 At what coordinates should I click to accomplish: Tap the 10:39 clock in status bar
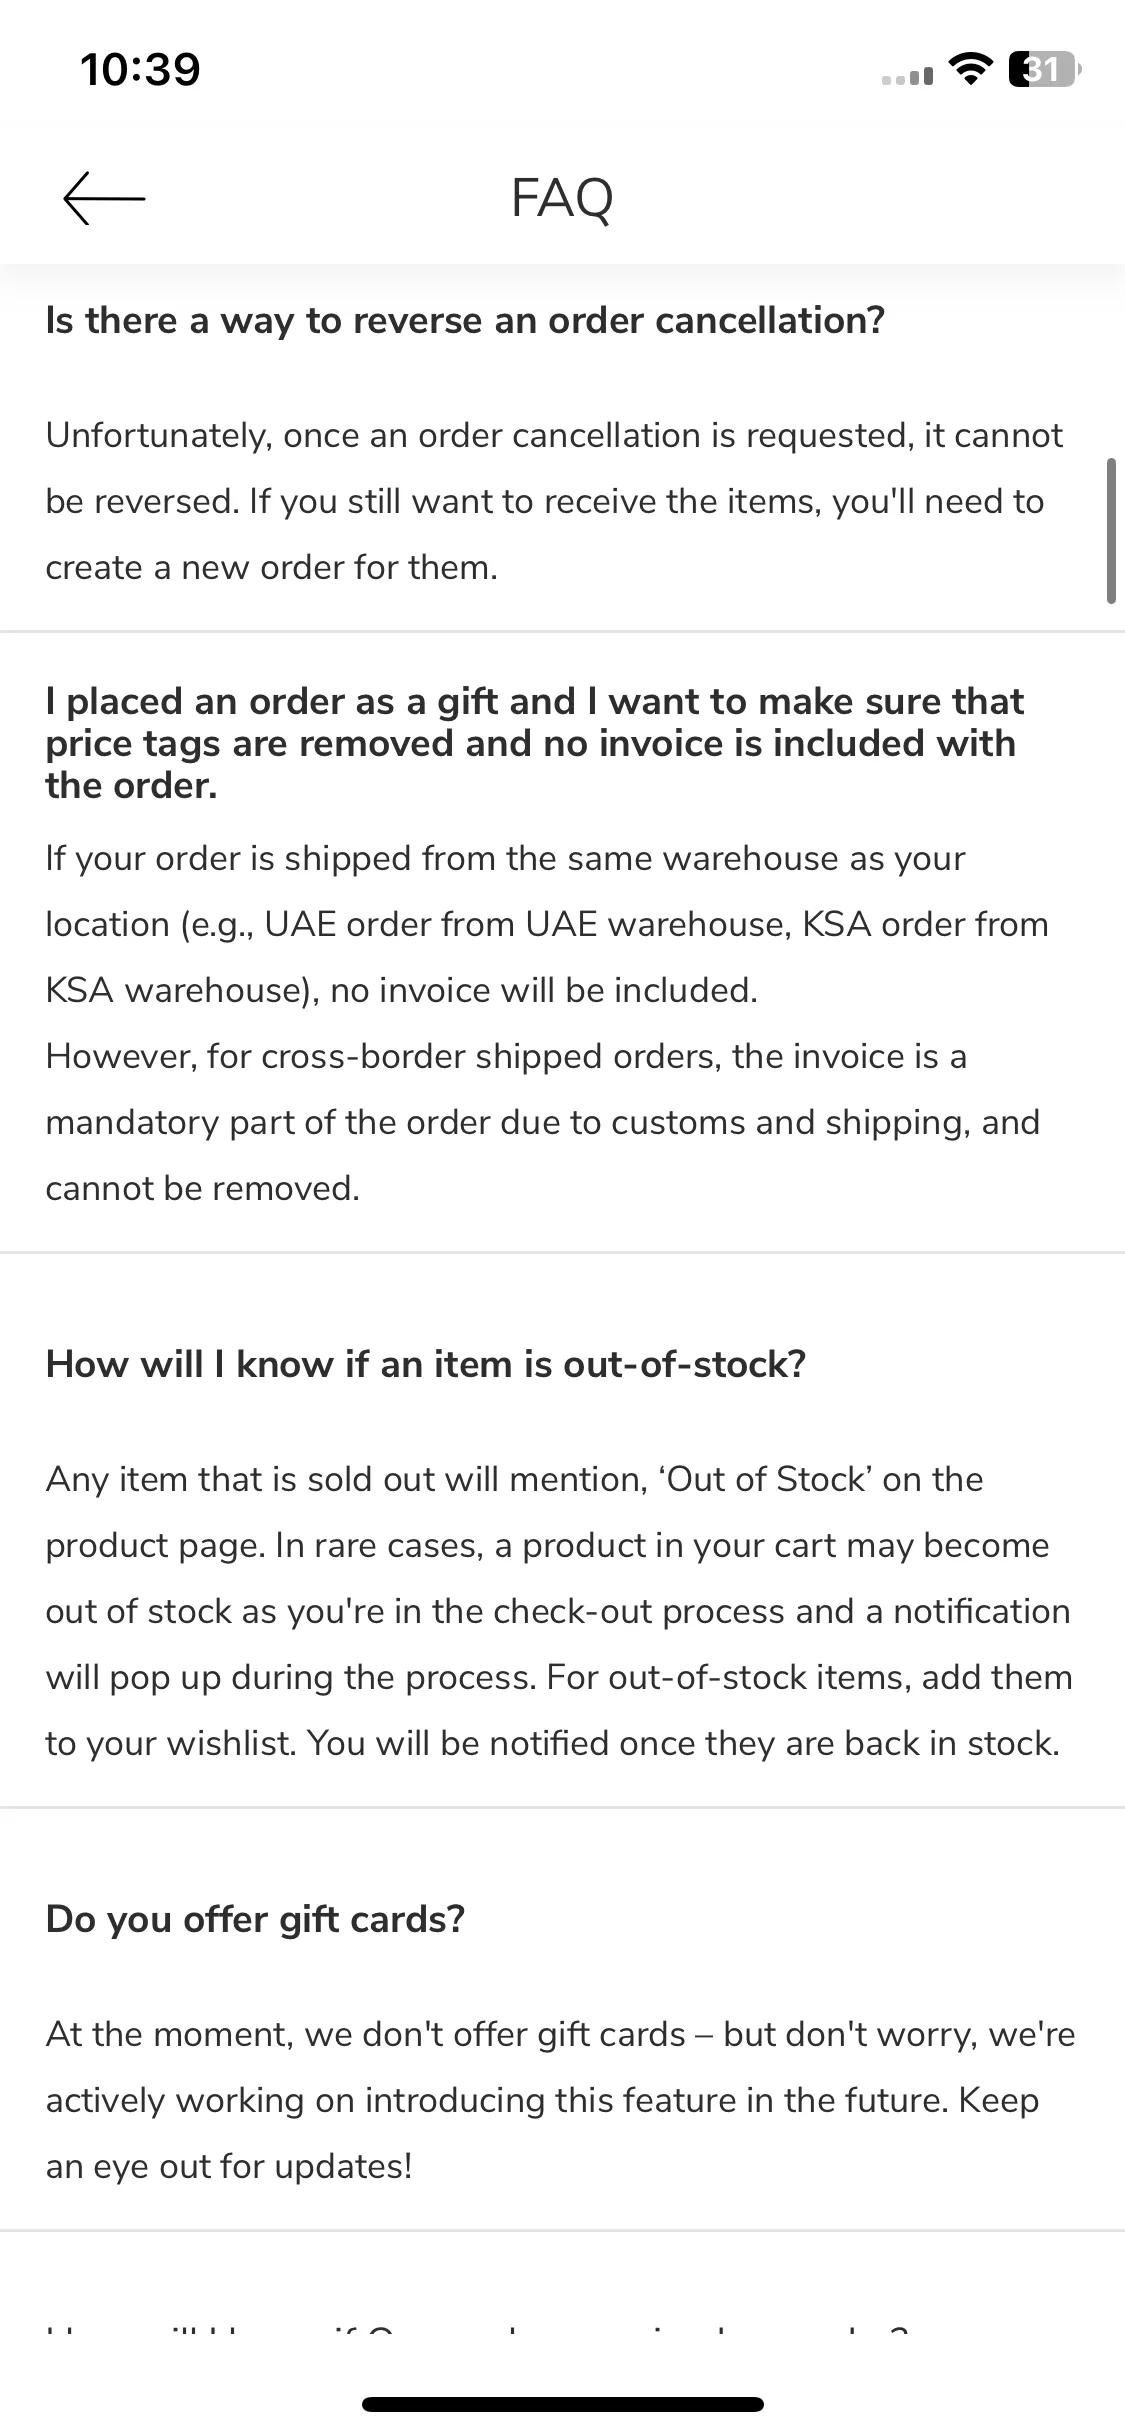tap(140, 69)
